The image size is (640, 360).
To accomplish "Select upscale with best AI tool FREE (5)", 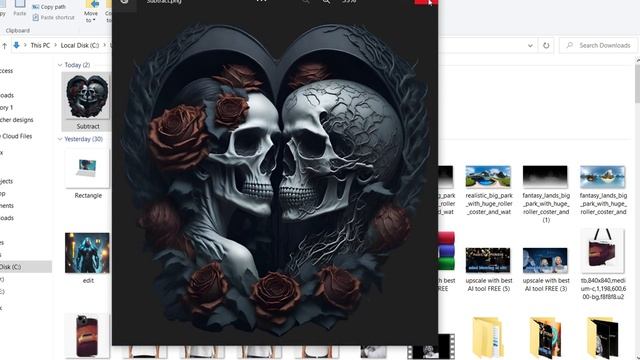I will (488, 269).
